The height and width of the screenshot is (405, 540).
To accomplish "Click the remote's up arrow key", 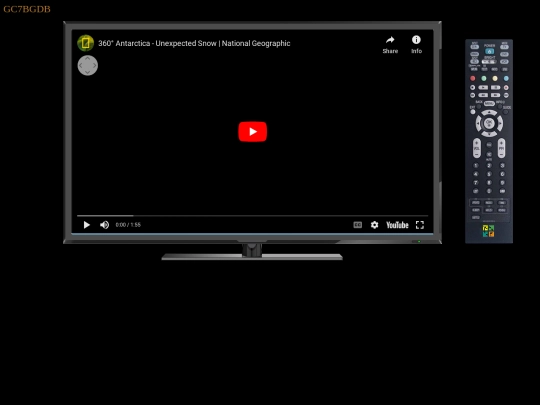I will (489, 112).
